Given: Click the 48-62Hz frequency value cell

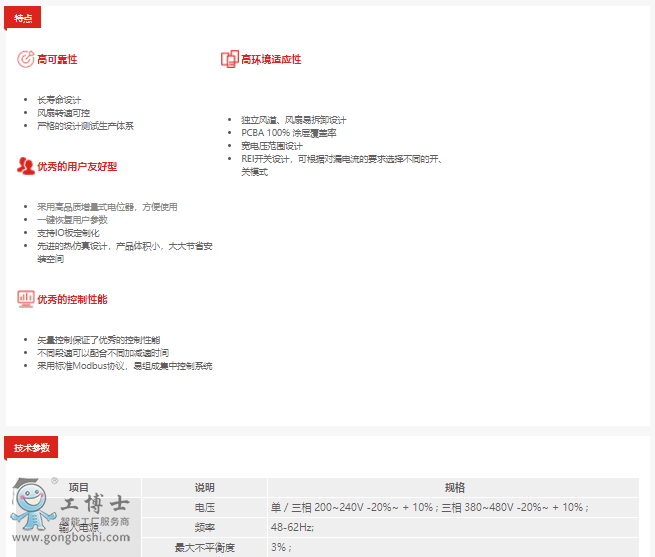Looking at the screenshot, I should [x=292, y=527].
